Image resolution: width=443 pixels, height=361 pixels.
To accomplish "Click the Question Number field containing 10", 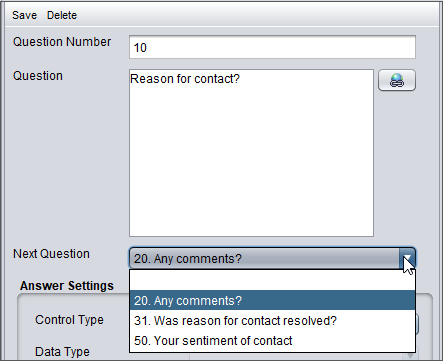I will (272, 47).
